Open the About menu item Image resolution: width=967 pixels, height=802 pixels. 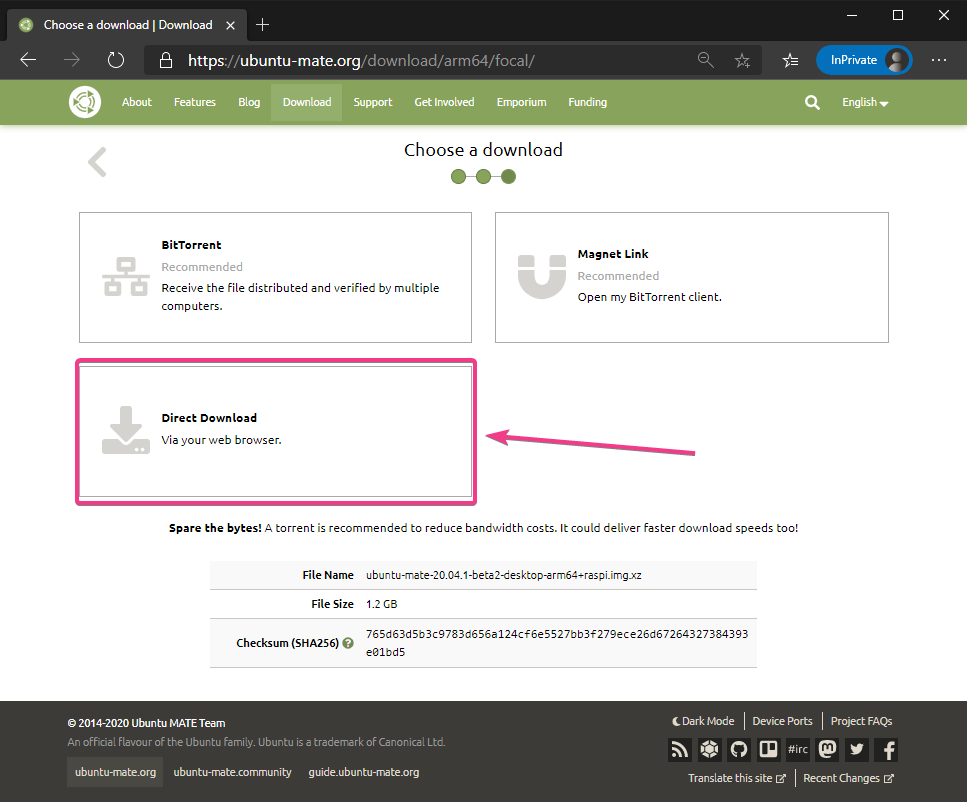[x=136, y=102]
